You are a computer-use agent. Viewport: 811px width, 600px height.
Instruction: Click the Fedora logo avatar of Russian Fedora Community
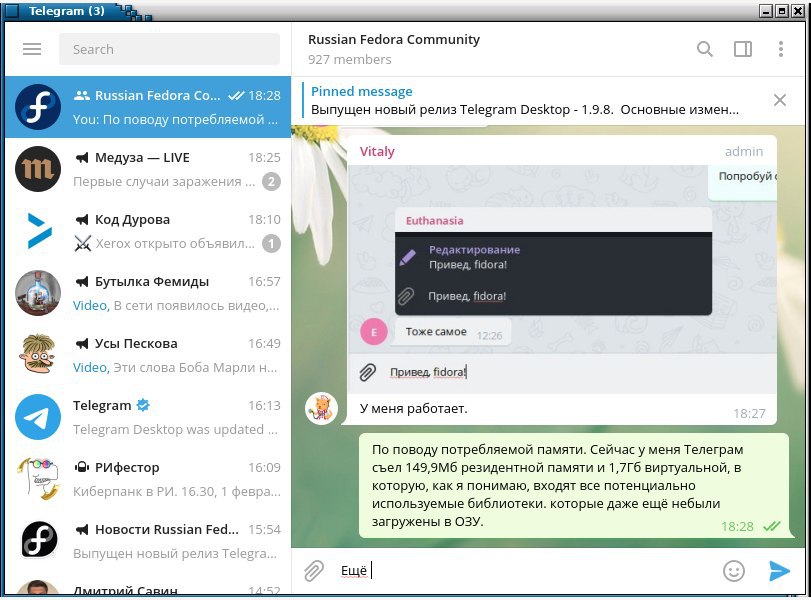[38, 107]
